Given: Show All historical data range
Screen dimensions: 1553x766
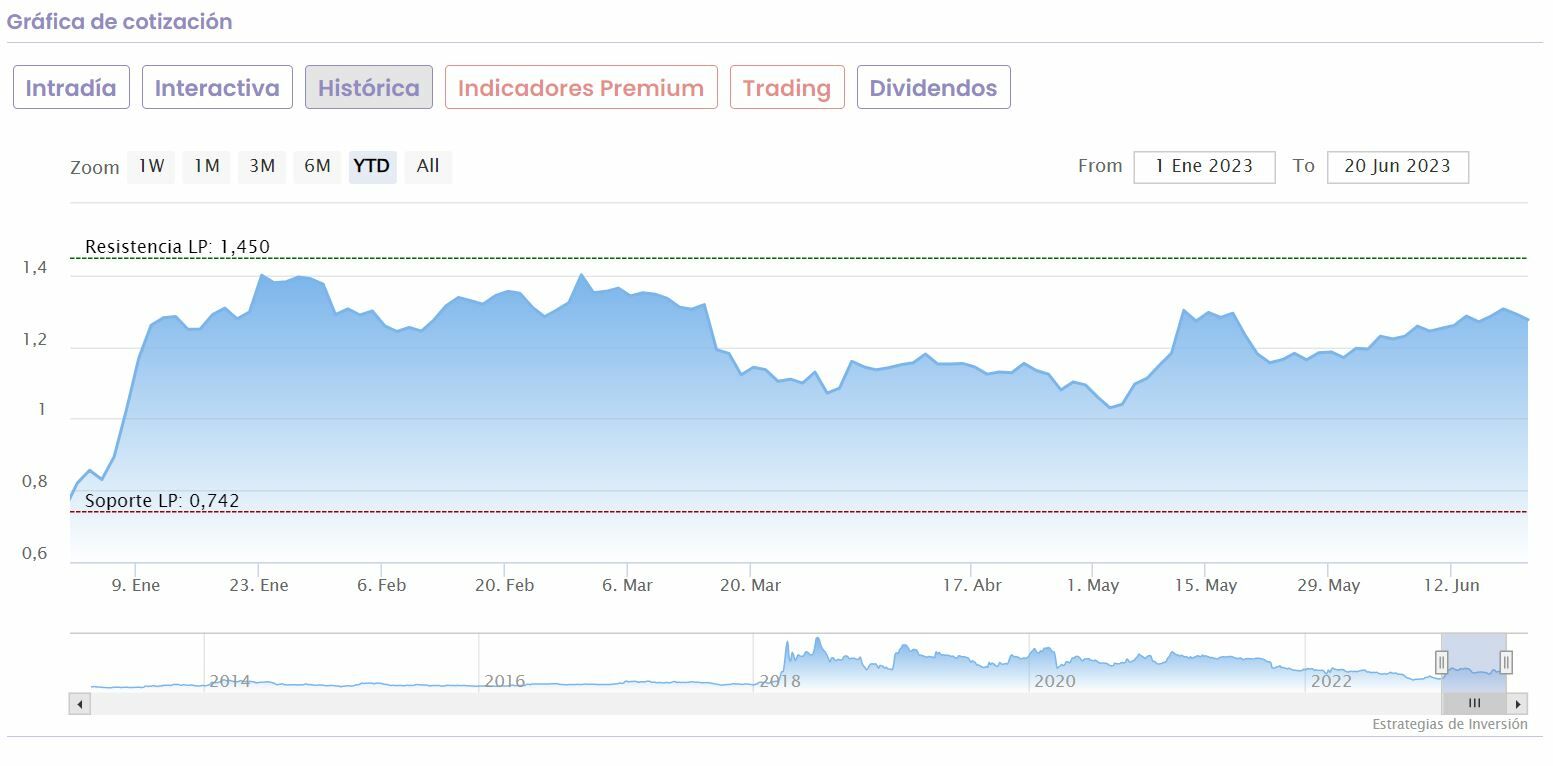Looking at the screenshot, I should 428,167.
